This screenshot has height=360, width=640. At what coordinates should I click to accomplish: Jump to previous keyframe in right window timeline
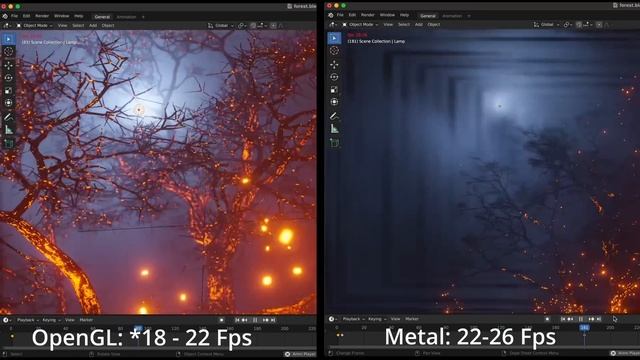coord(571,319)
